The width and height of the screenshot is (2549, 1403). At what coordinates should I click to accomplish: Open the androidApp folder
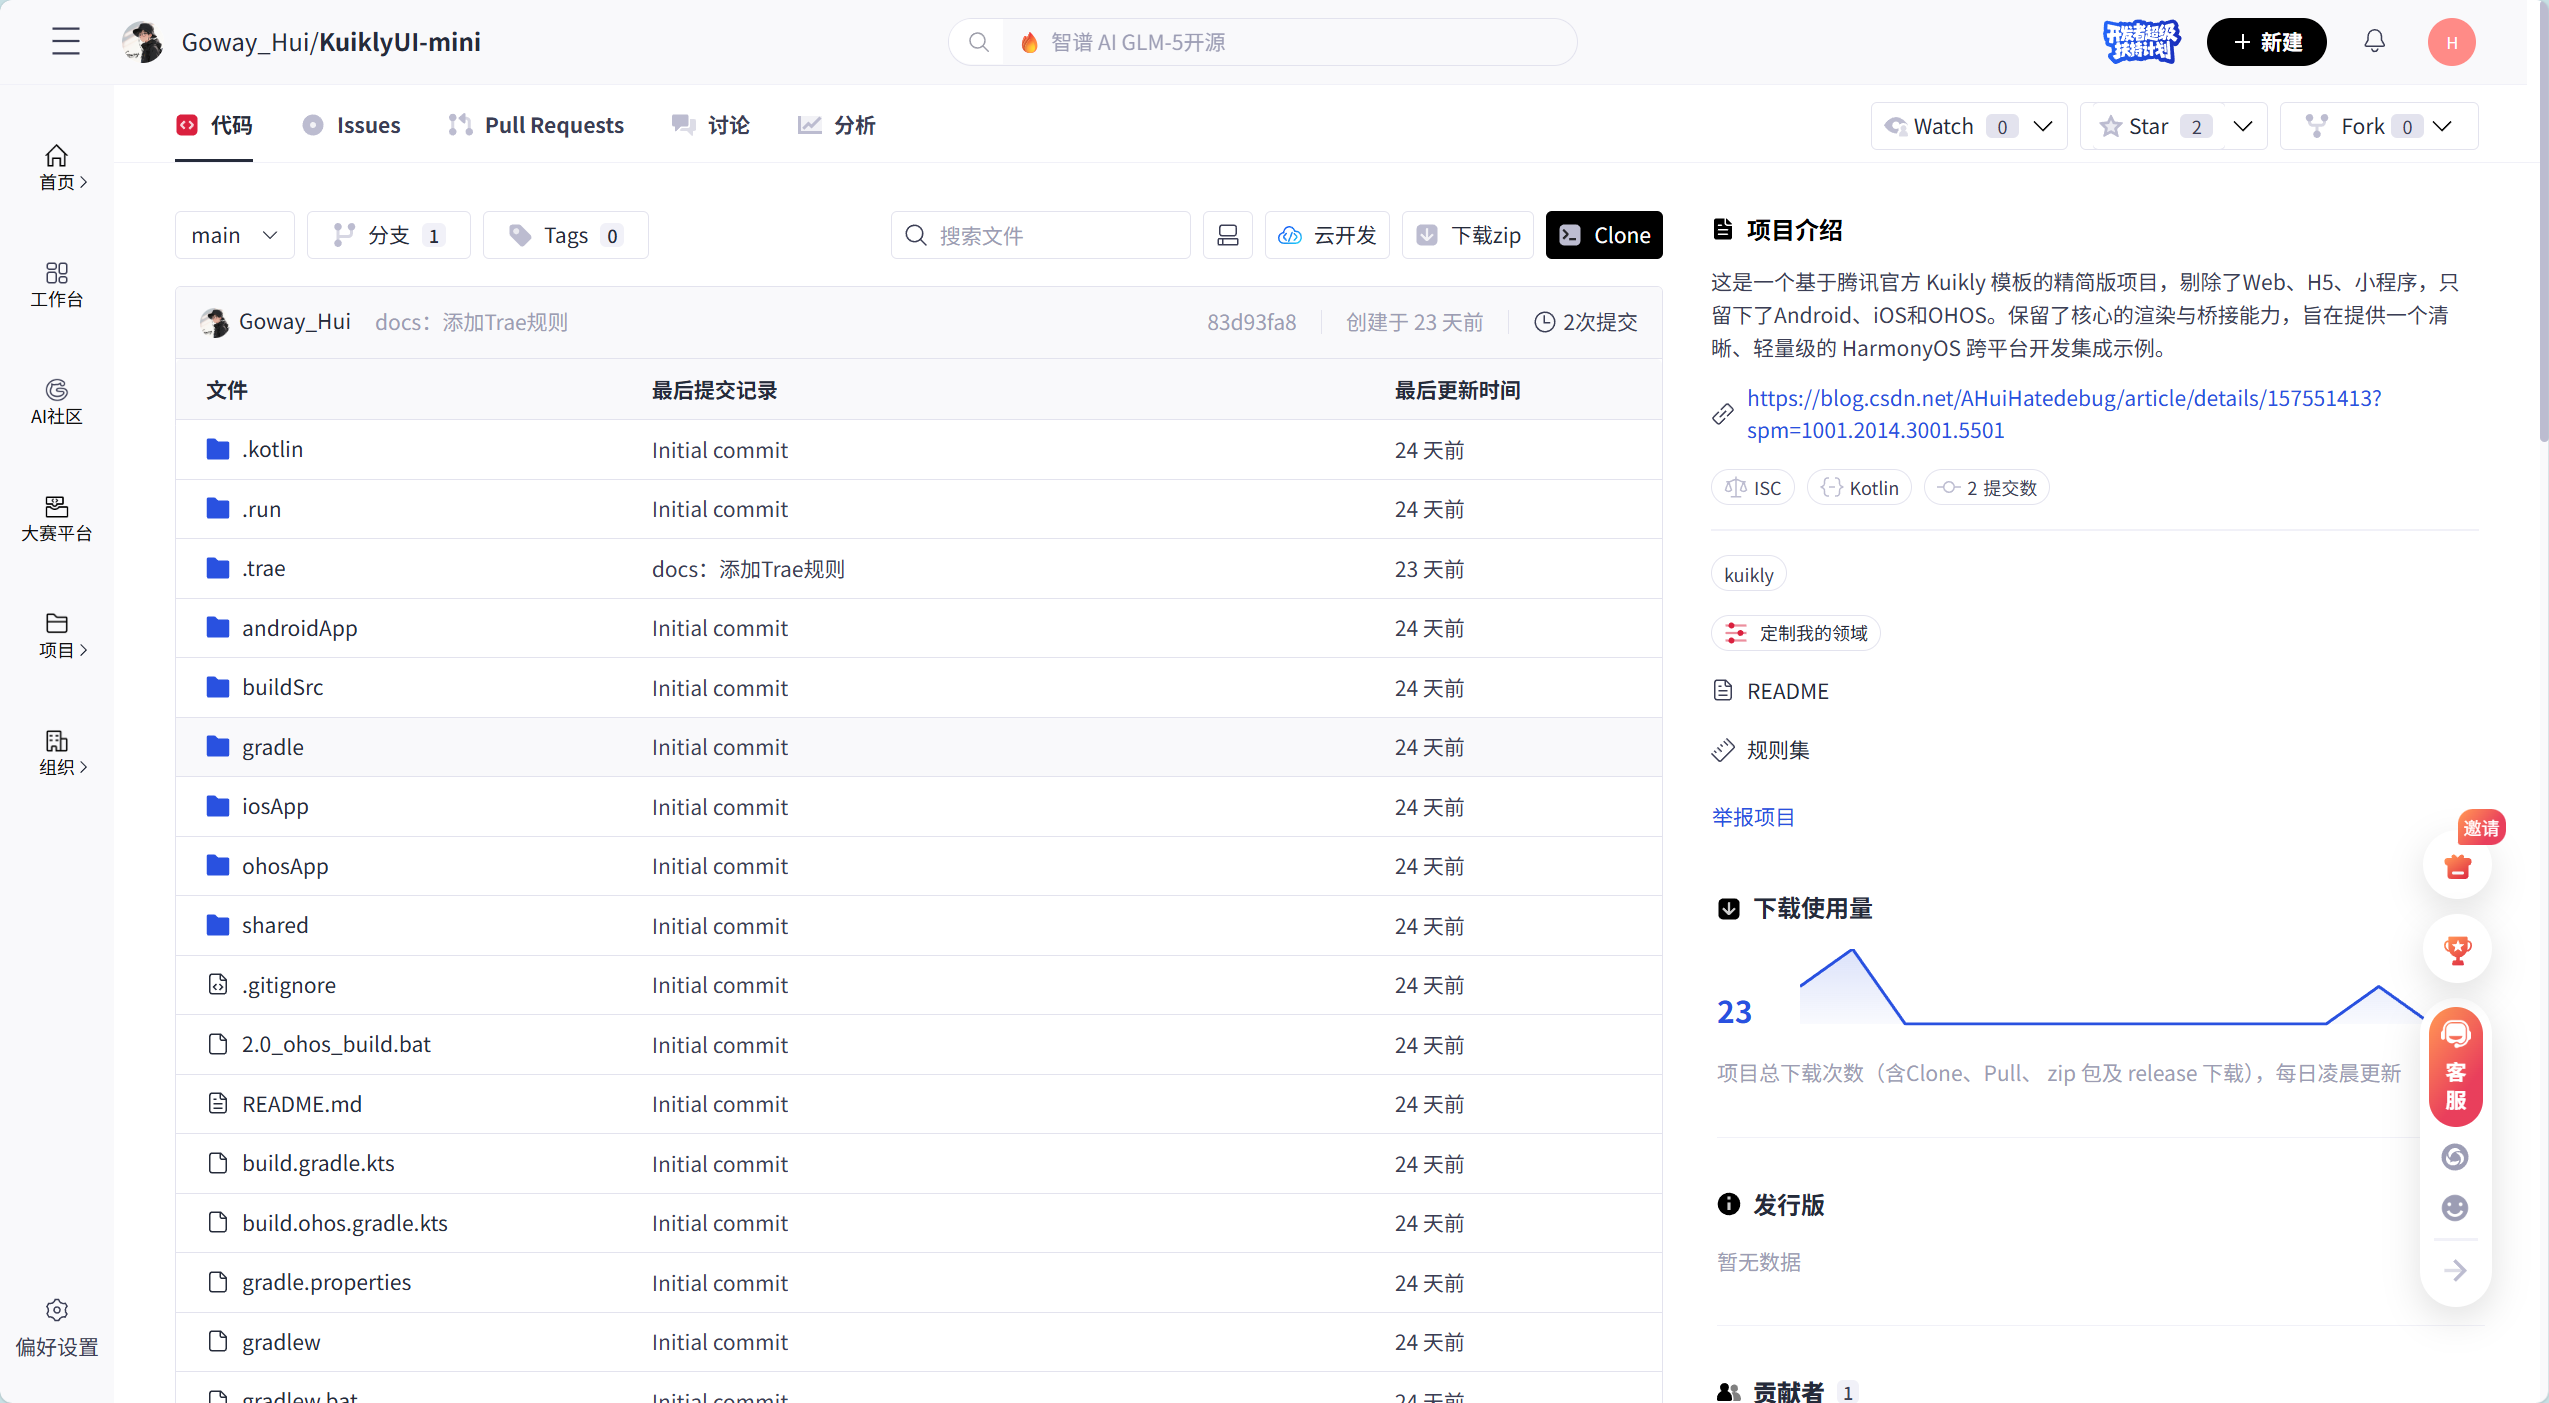click(x=299, y=628)
